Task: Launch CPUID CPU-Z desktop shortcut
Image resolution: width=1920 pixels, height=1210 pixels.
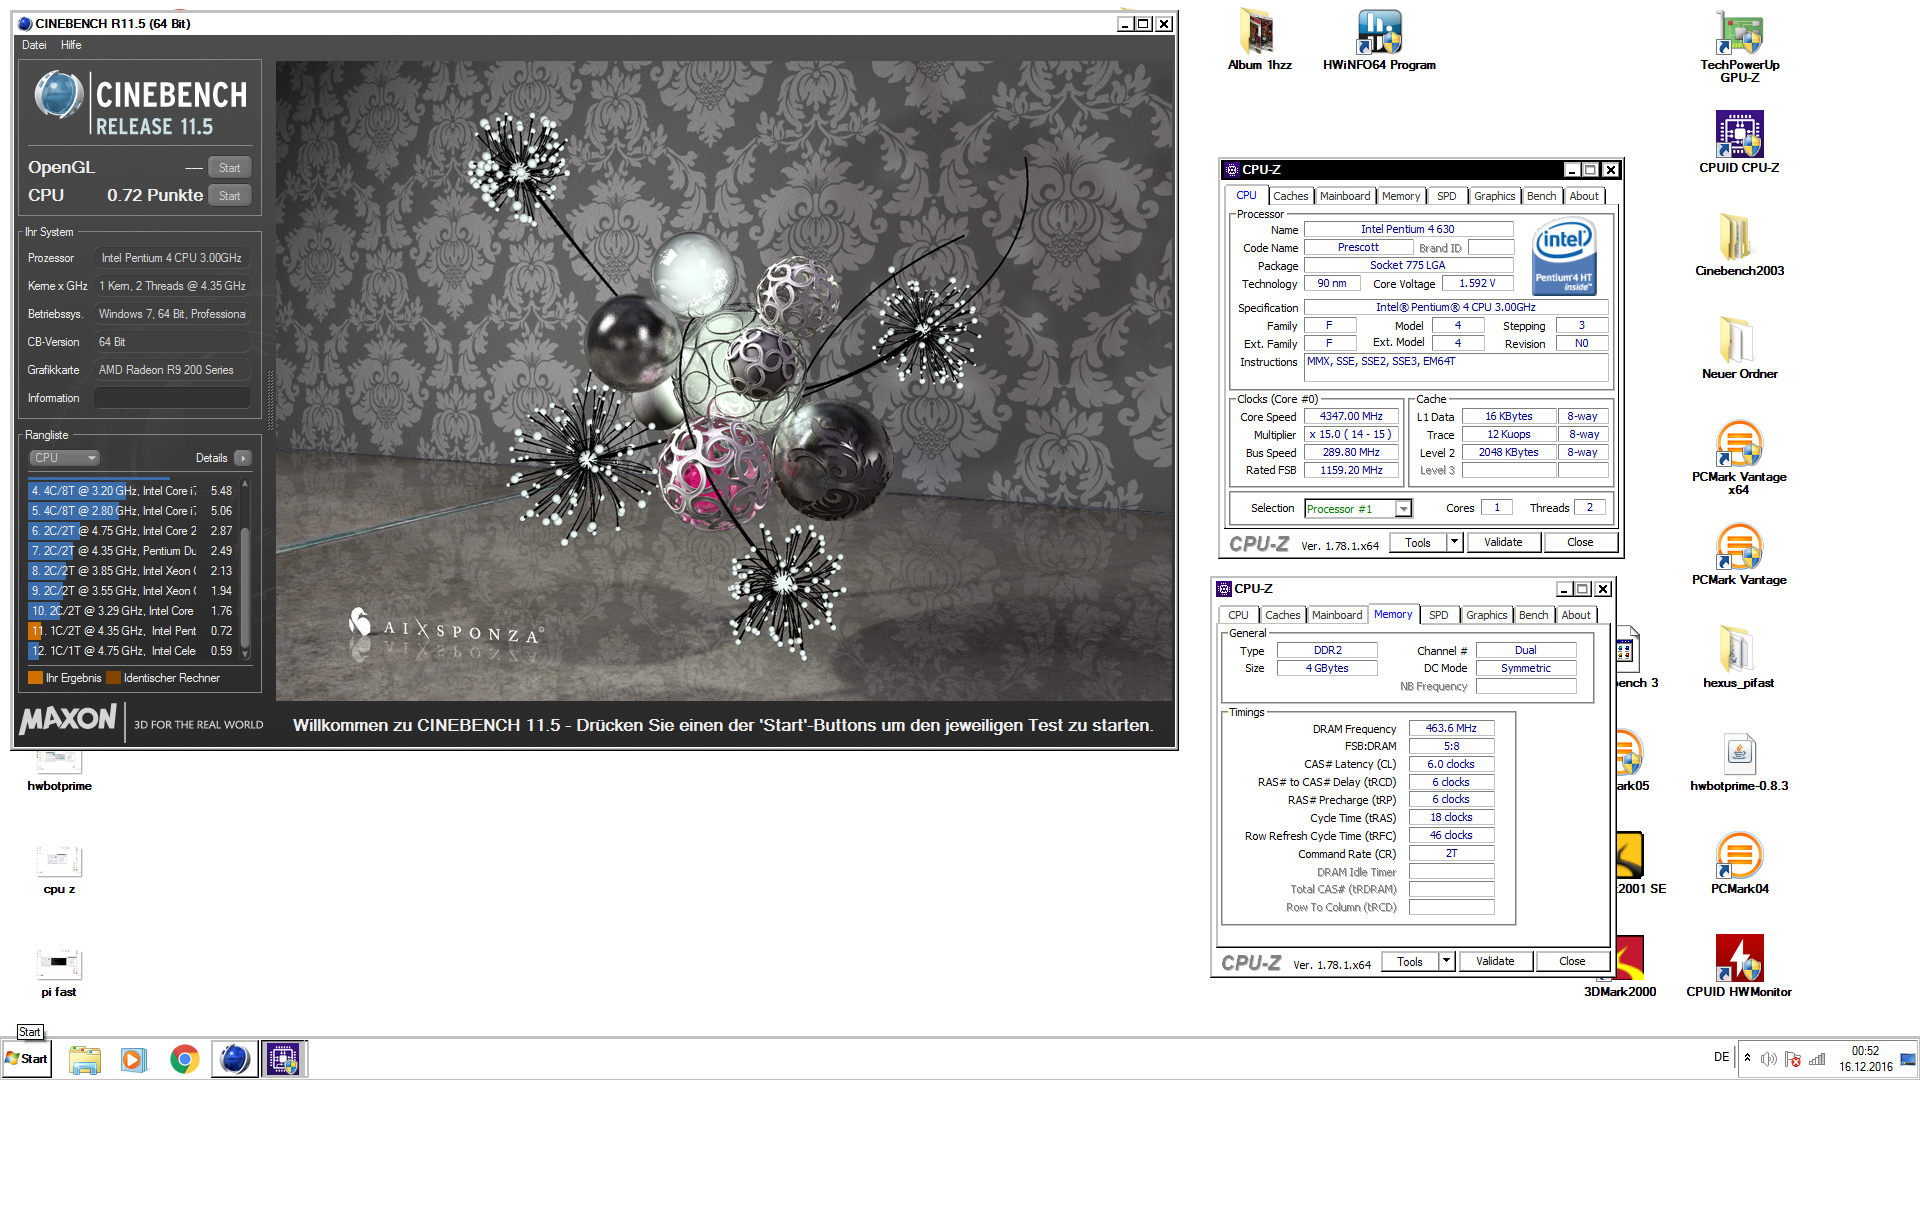Action: [1739, 142]
